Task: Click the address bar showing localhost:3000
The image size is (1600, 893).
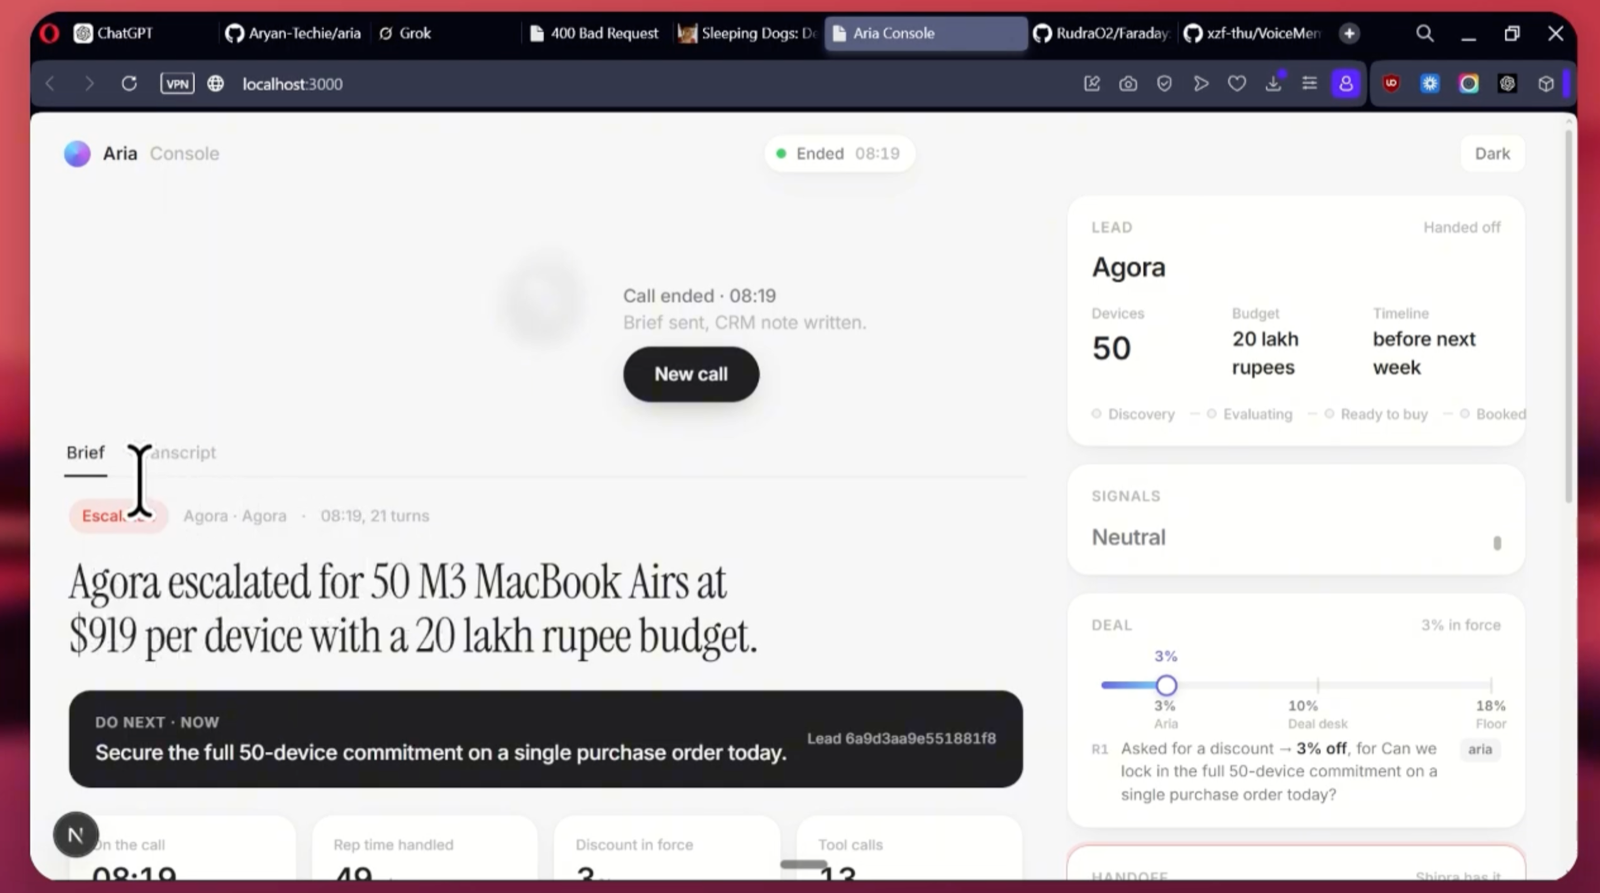Action: 292,84
